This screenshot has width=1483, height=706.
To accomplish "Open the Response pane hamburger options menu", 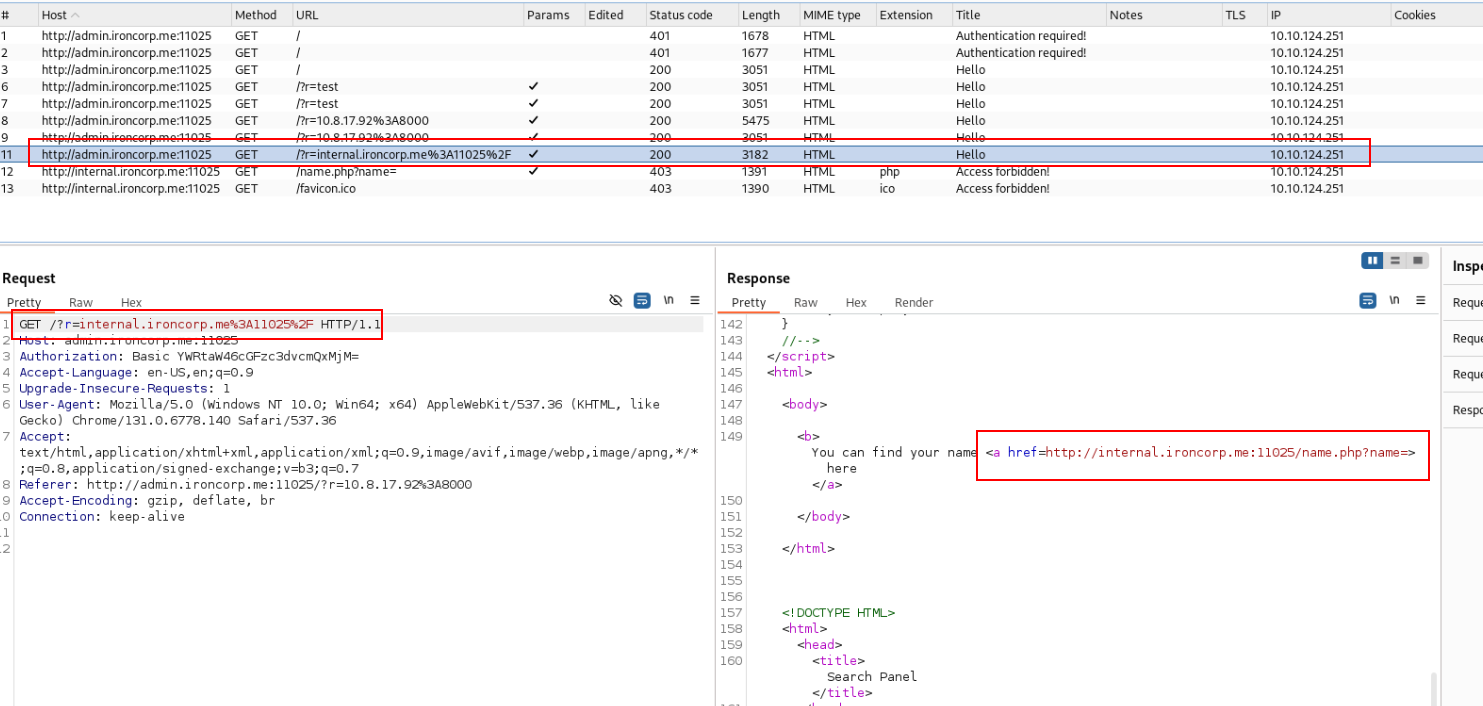I will 1420,301.
